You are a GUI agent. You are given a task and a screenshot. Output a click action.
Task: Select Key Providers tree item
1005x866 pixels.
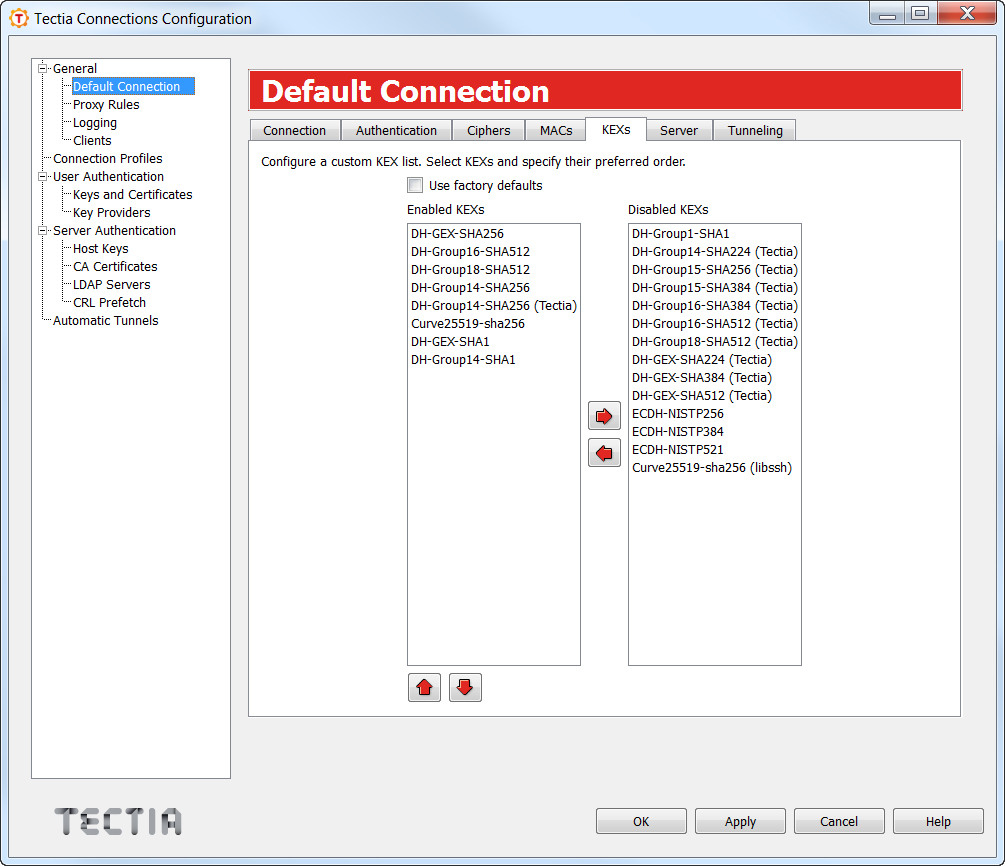(x=112, y=212)
